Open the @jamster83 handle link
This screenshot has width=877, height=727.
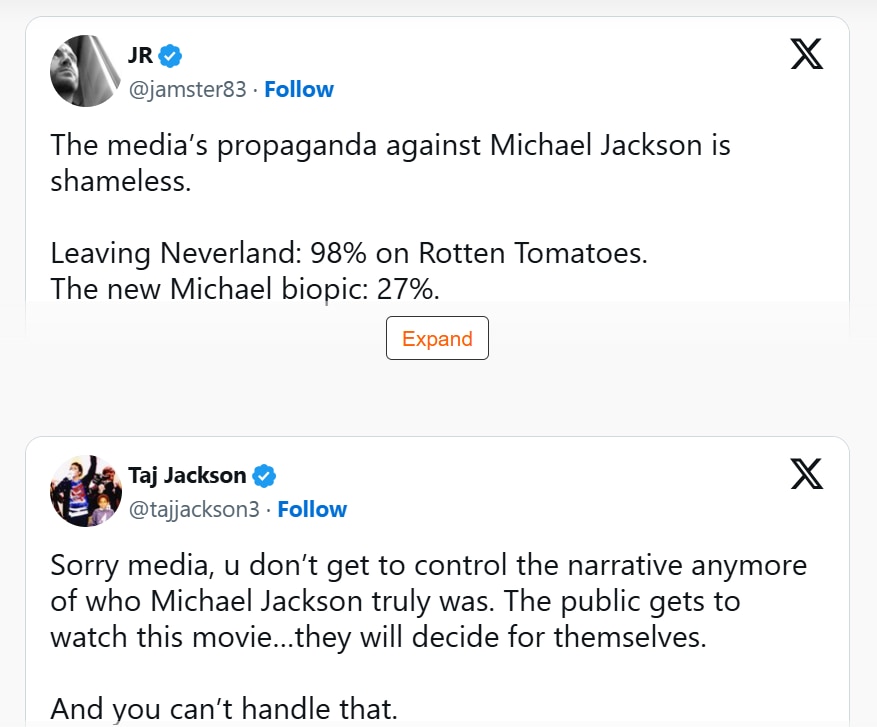(x=187, y=89)
